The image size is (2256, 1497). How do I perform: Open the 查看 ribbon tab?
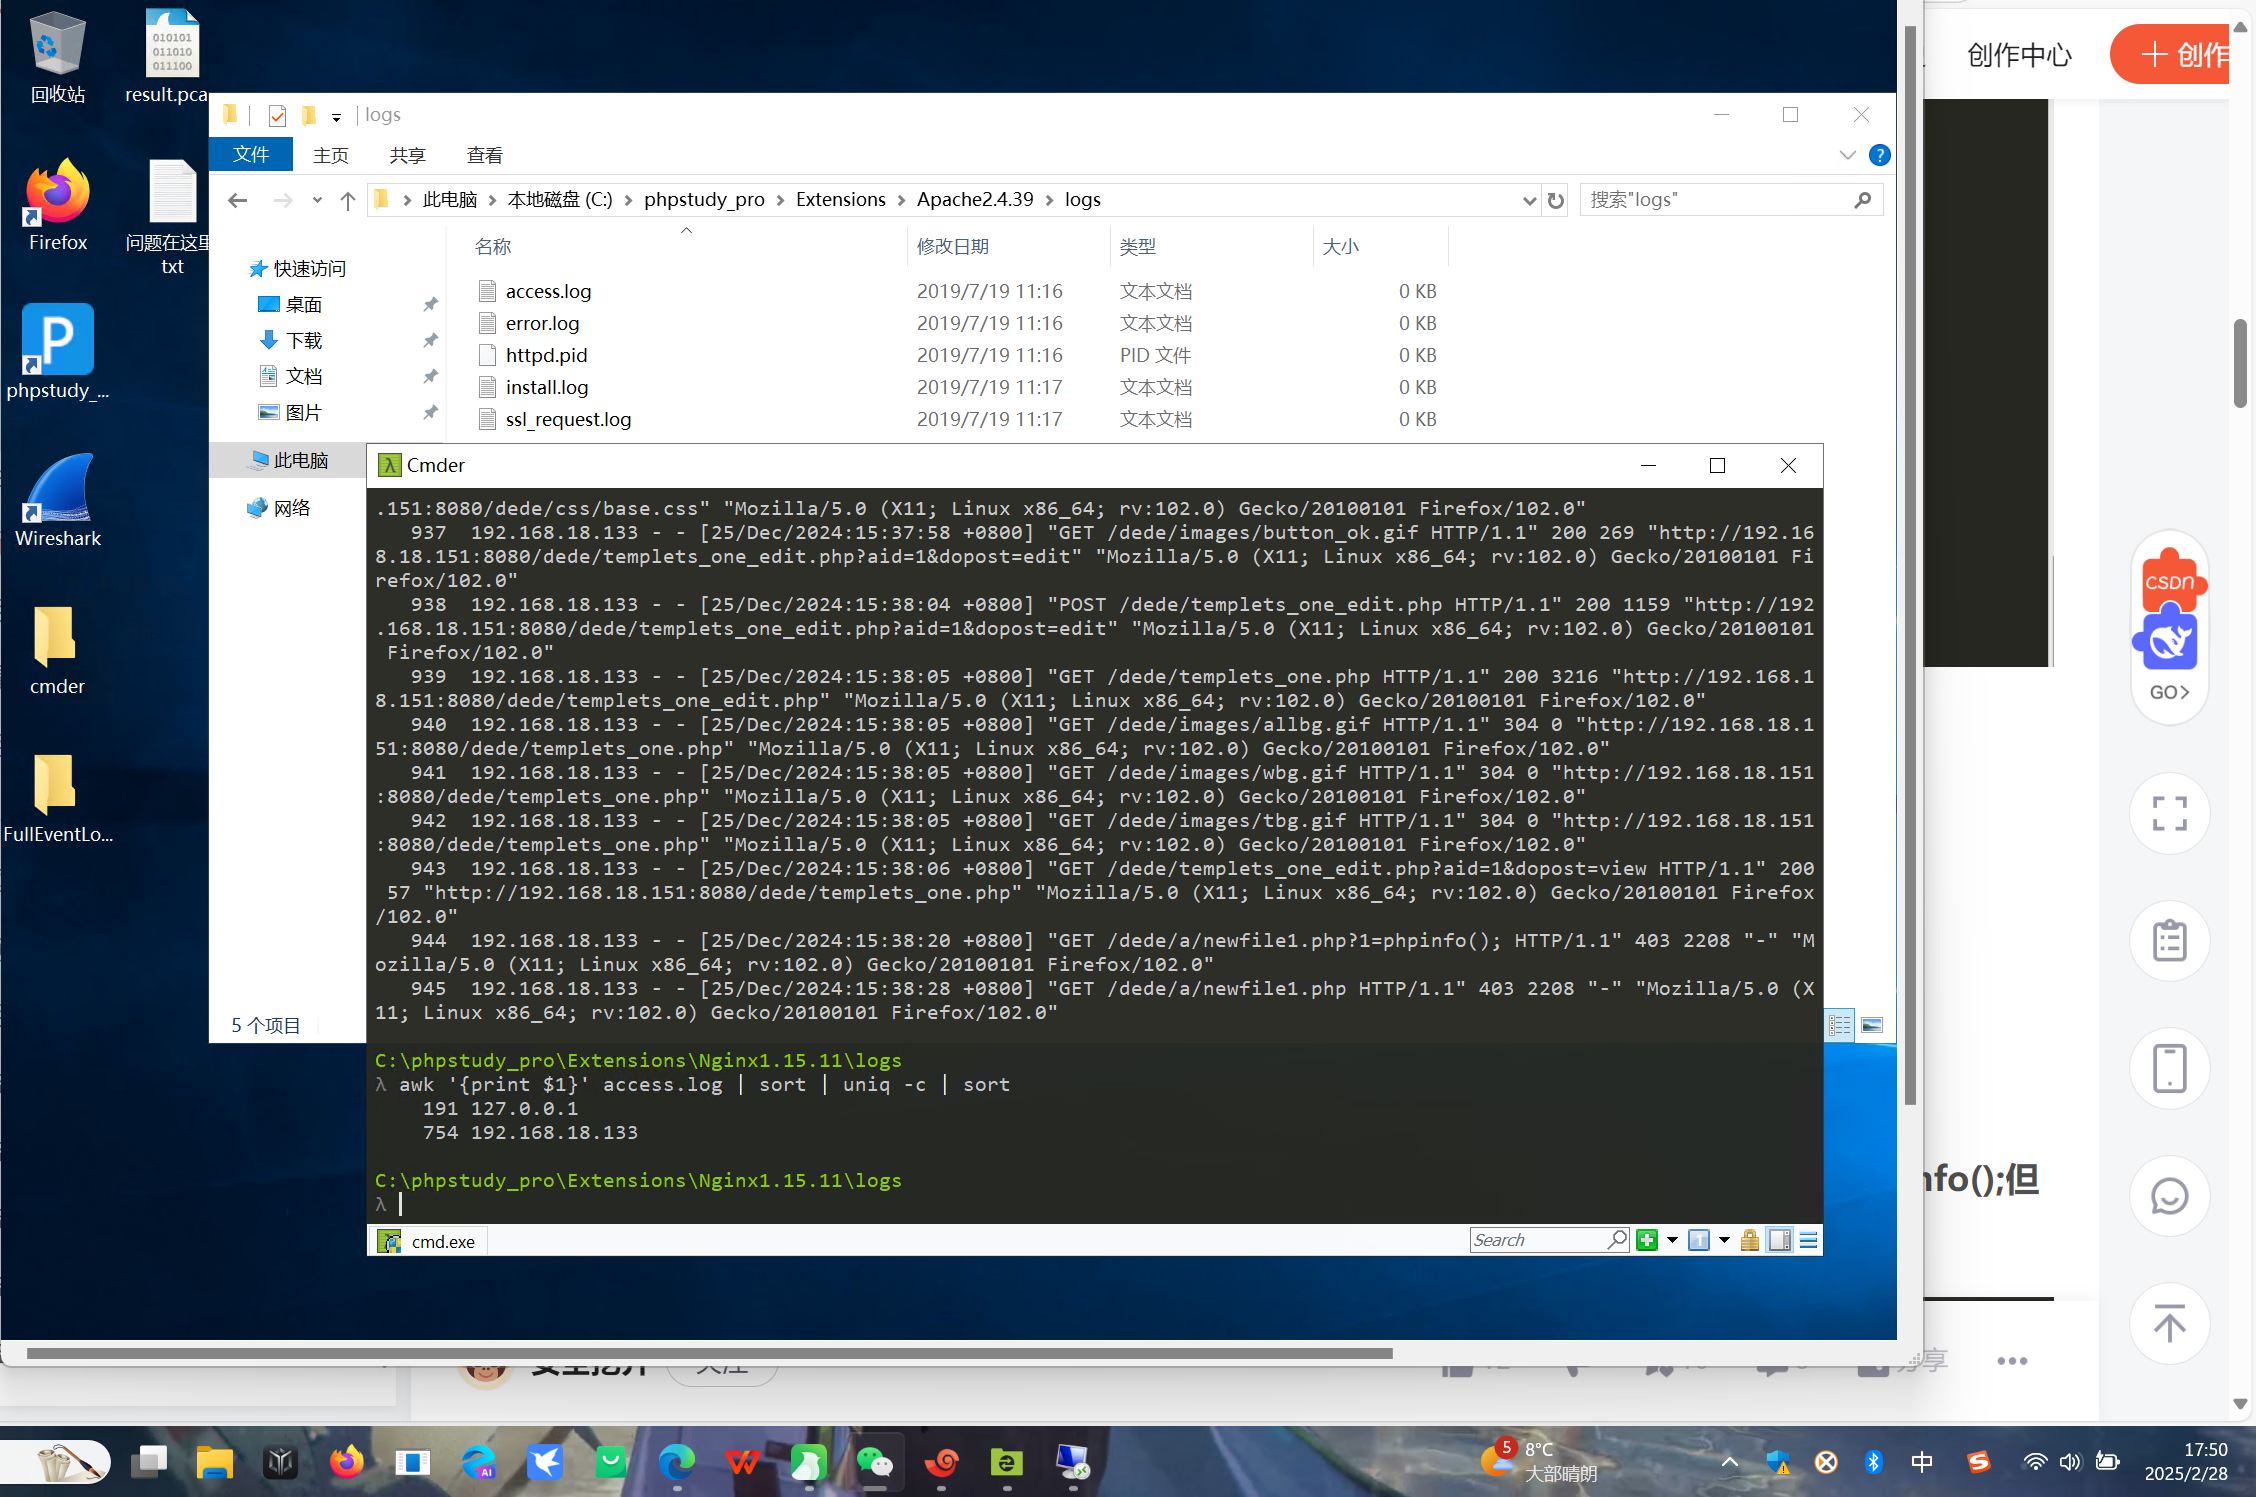484,155
